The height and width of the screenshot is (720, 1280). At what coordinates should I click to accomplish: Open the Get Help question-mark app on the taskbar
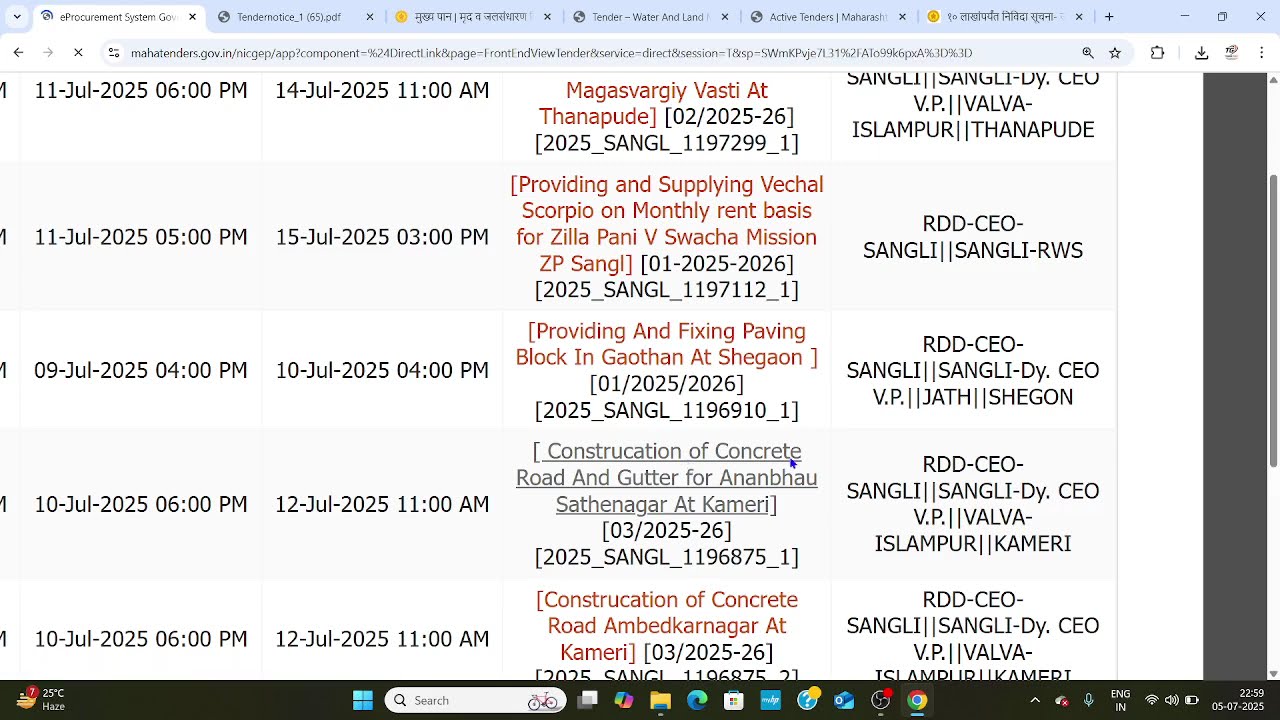(x=807, y=700)
